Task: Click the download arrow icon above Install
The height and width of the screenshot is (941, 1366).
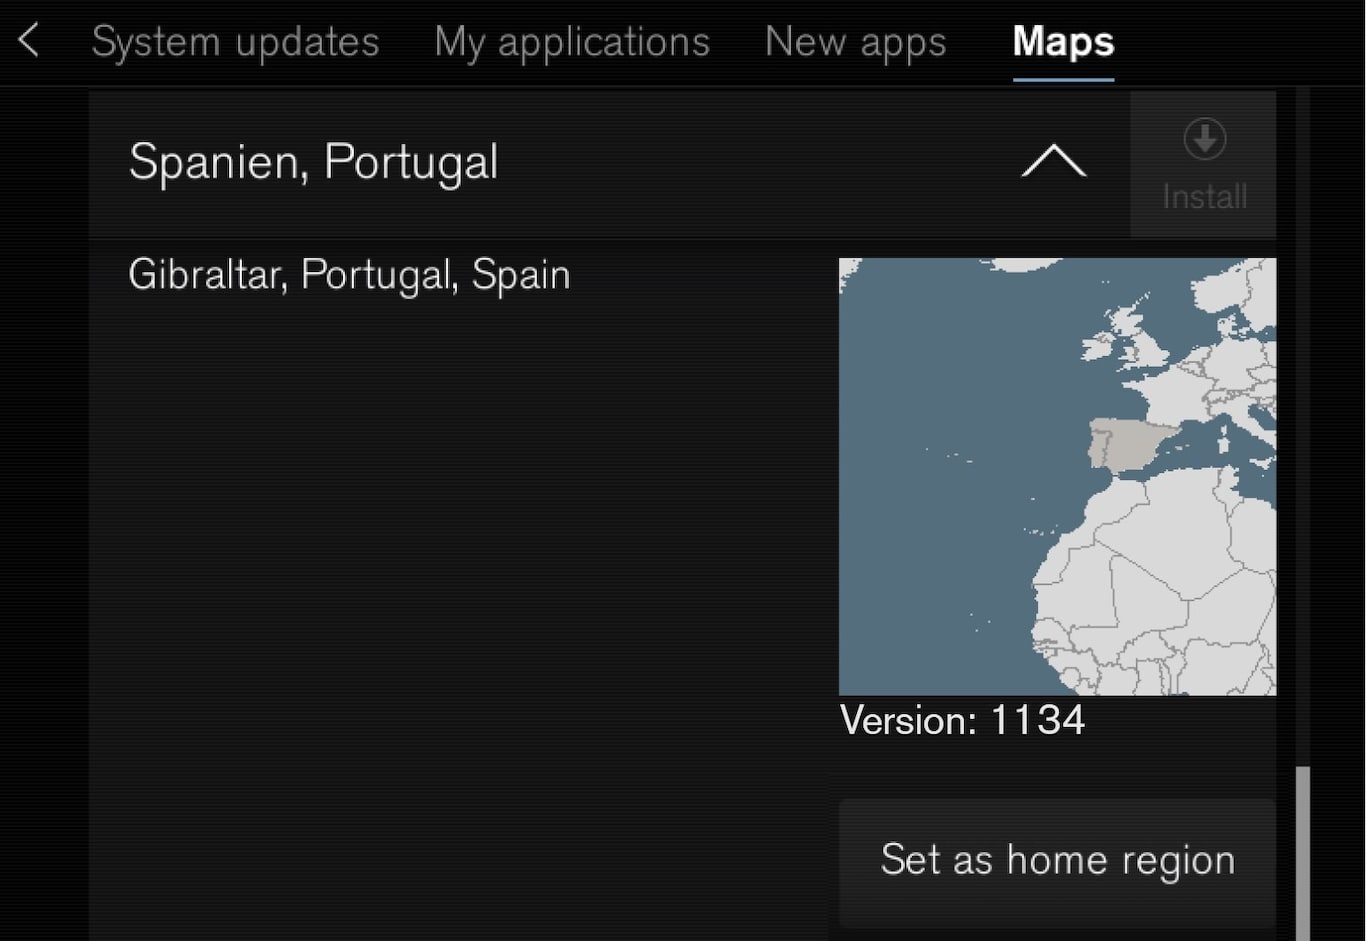Action: (x=1204, y=140)
